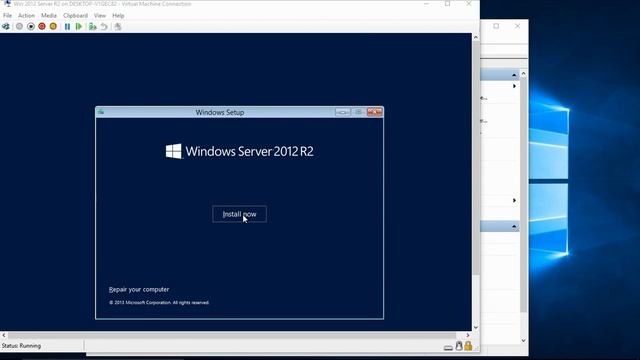The width and height of the screenshot is (640, 360).
Task: Click the Repair your computer link
Action: pos(139,289)
